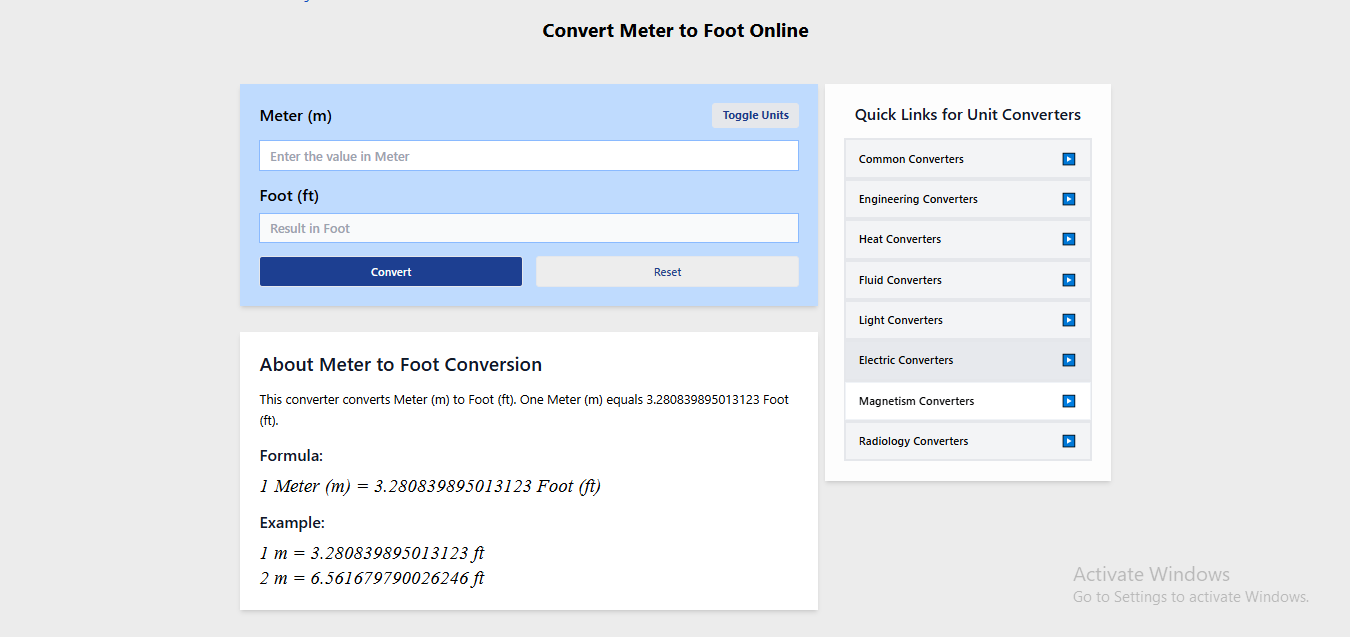Select the Meter value input field

pos(528,155)
